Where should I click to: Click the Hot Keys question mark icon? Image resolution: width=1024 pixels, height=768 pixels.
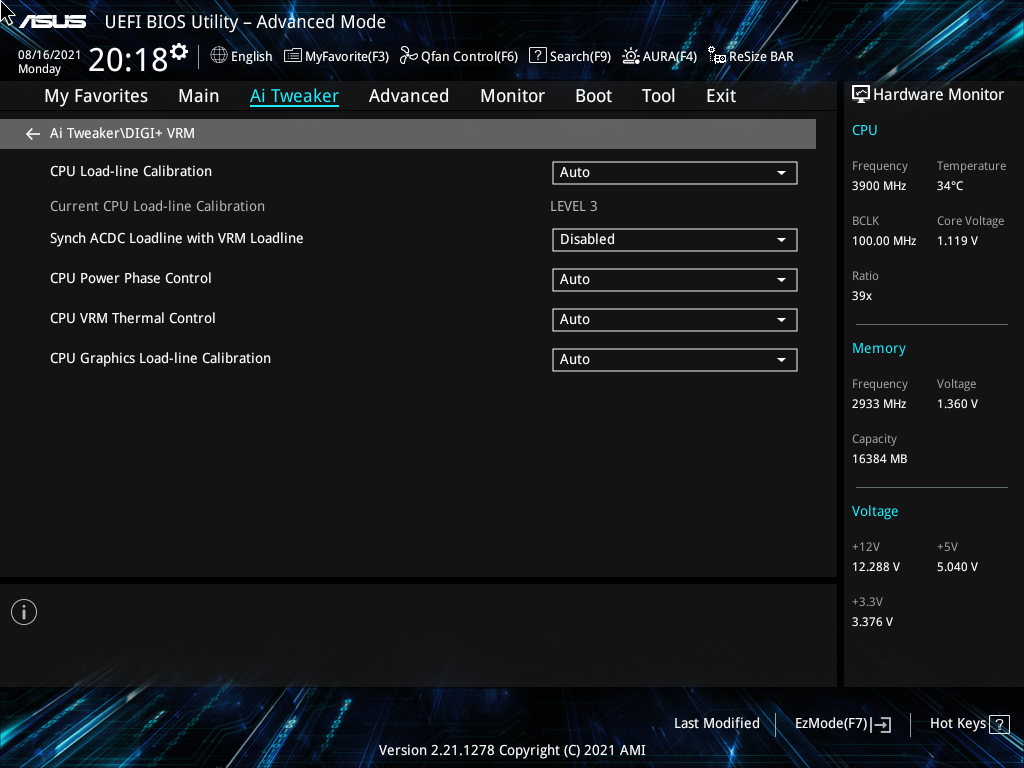click(999, 724)
